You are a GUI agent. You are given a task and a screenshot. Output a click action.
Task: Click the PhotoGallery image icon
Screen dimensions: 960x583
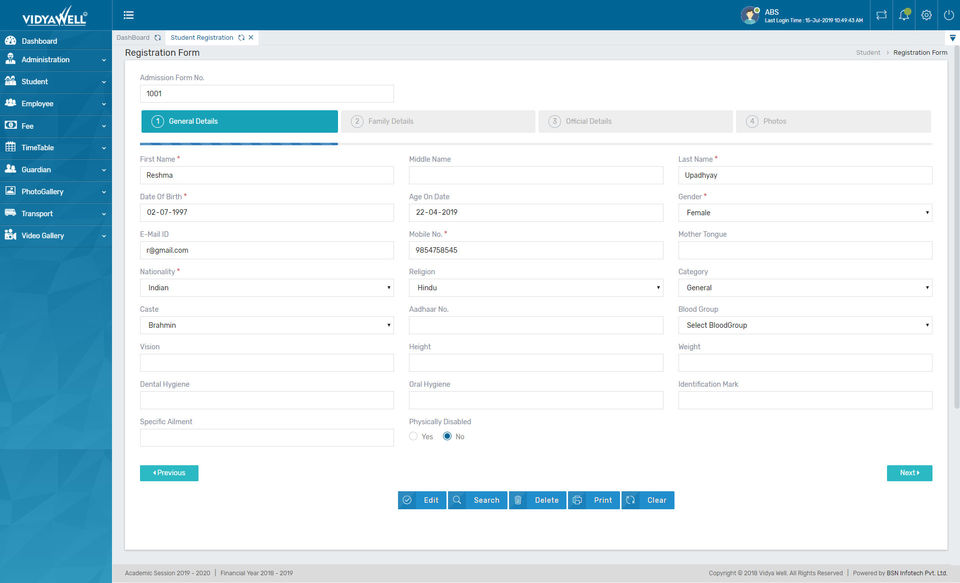tap(10, 191)
